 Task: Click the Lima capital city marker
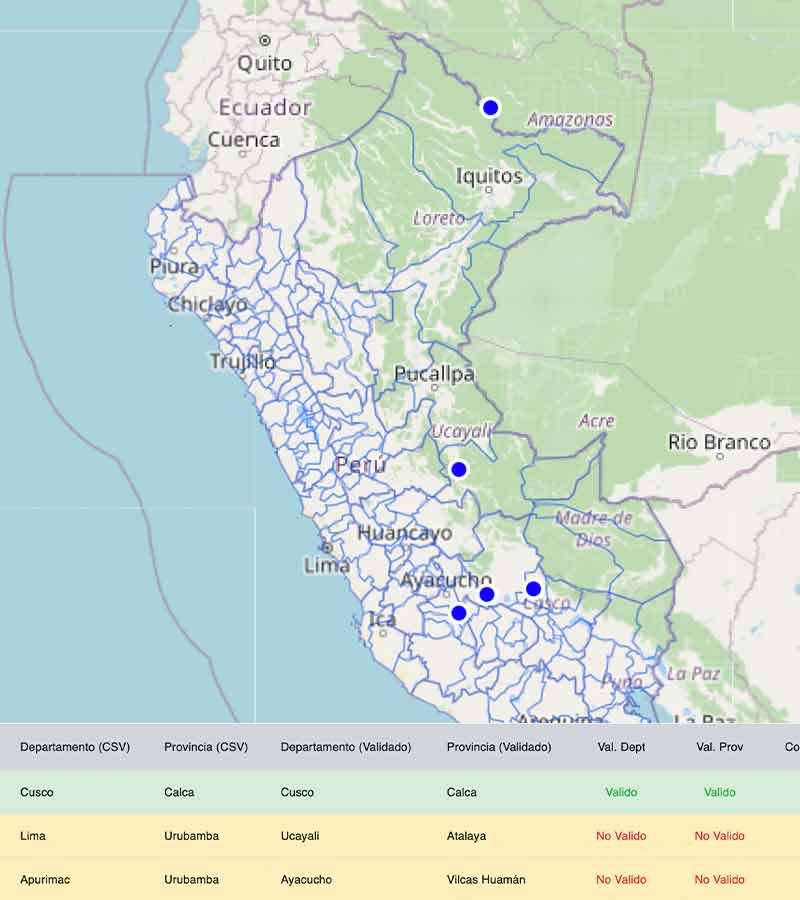pos(326,548)
